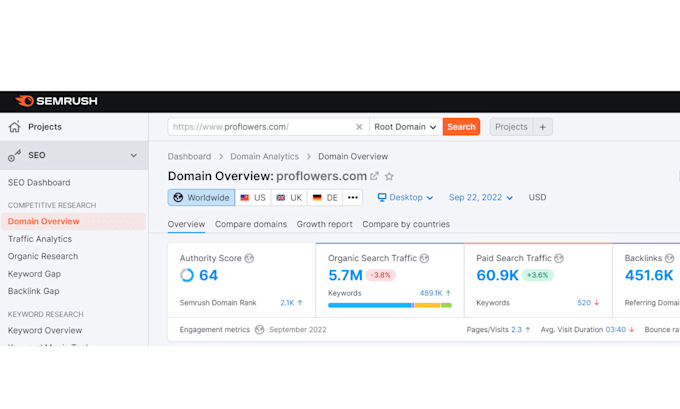Image resolution: width=680 pixels, height=409 pixels.
Task: Open Projects home icon in sidebar
Action: [x=14, y=127]
